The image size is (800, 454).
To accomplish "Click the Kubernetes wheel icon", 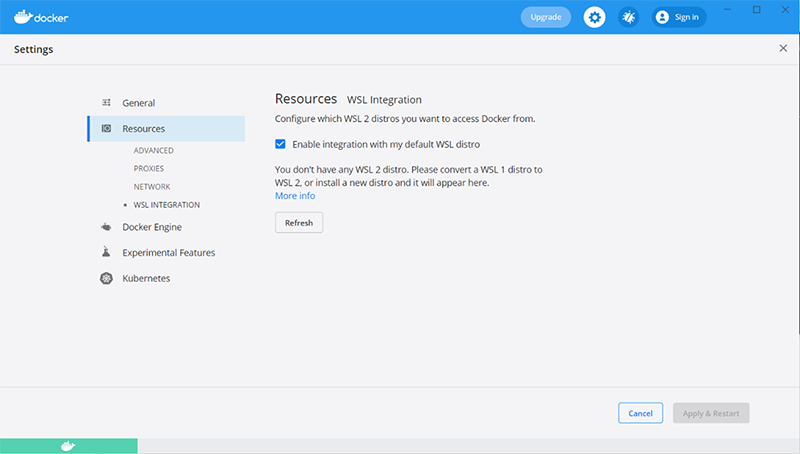I will click(x=106, y=278).
